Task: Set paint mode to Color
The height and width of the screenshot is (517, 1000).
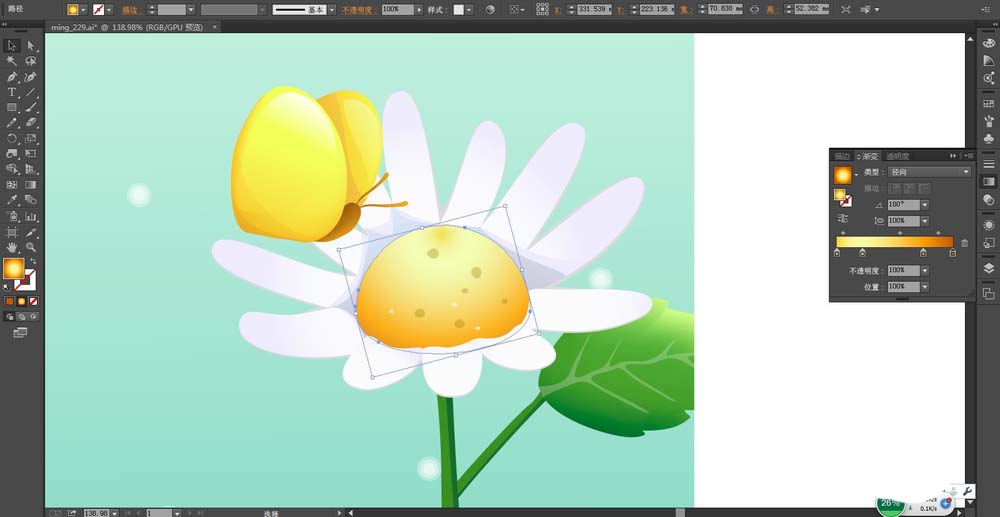Action: [10, 301]
